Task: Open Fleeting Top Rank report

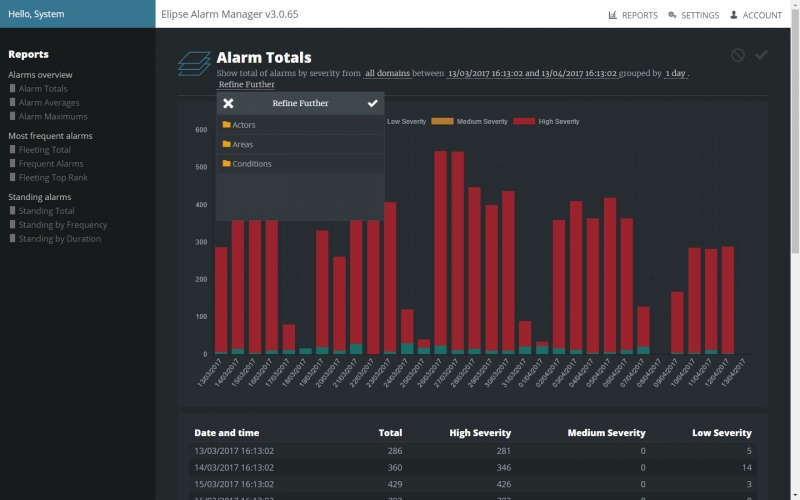Action: click(x=53, y=177)
